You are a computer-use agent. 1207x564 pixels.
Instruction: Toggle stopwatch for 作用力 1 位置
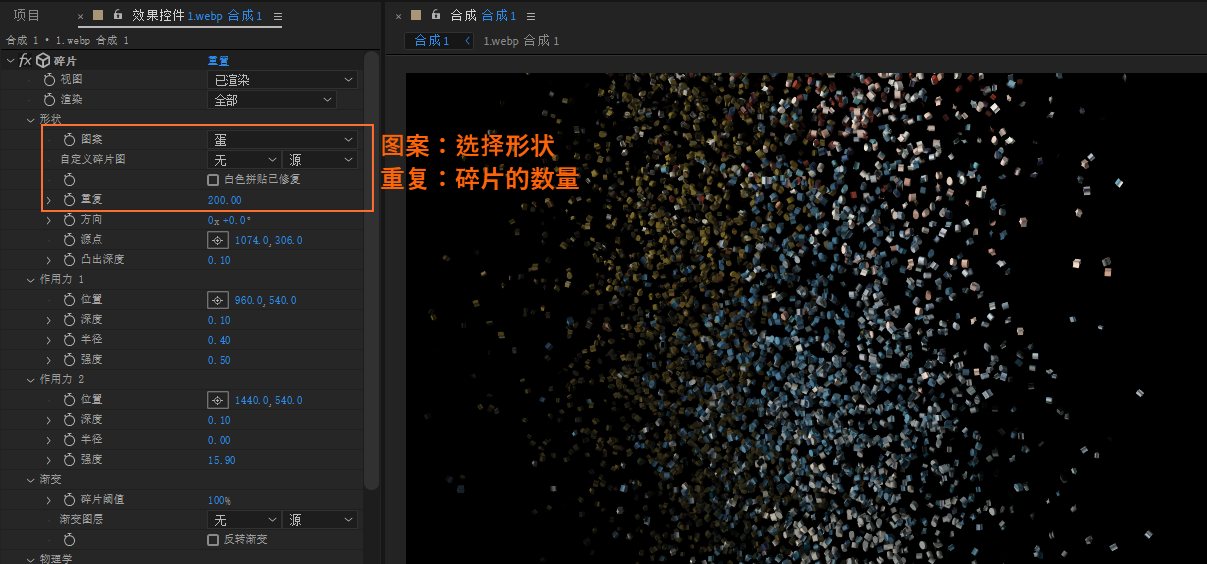69,299
